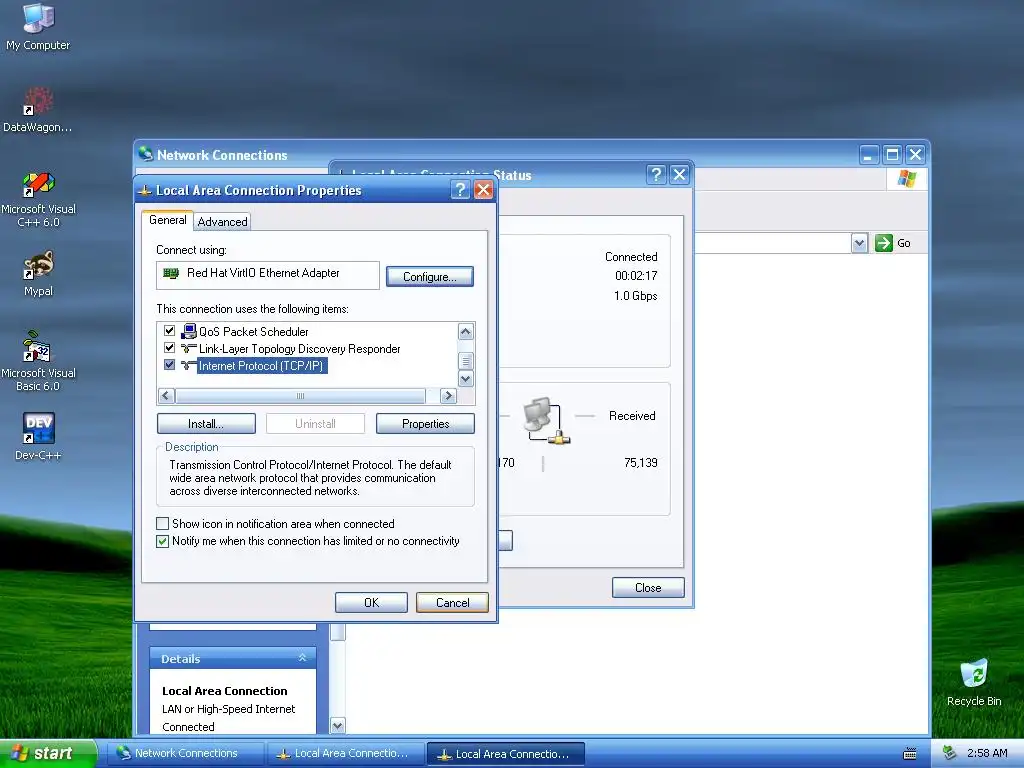Click the Red Hat VirtIO Ethernet Adapter field
The image size is (1024, 768).
coord(268,275)
